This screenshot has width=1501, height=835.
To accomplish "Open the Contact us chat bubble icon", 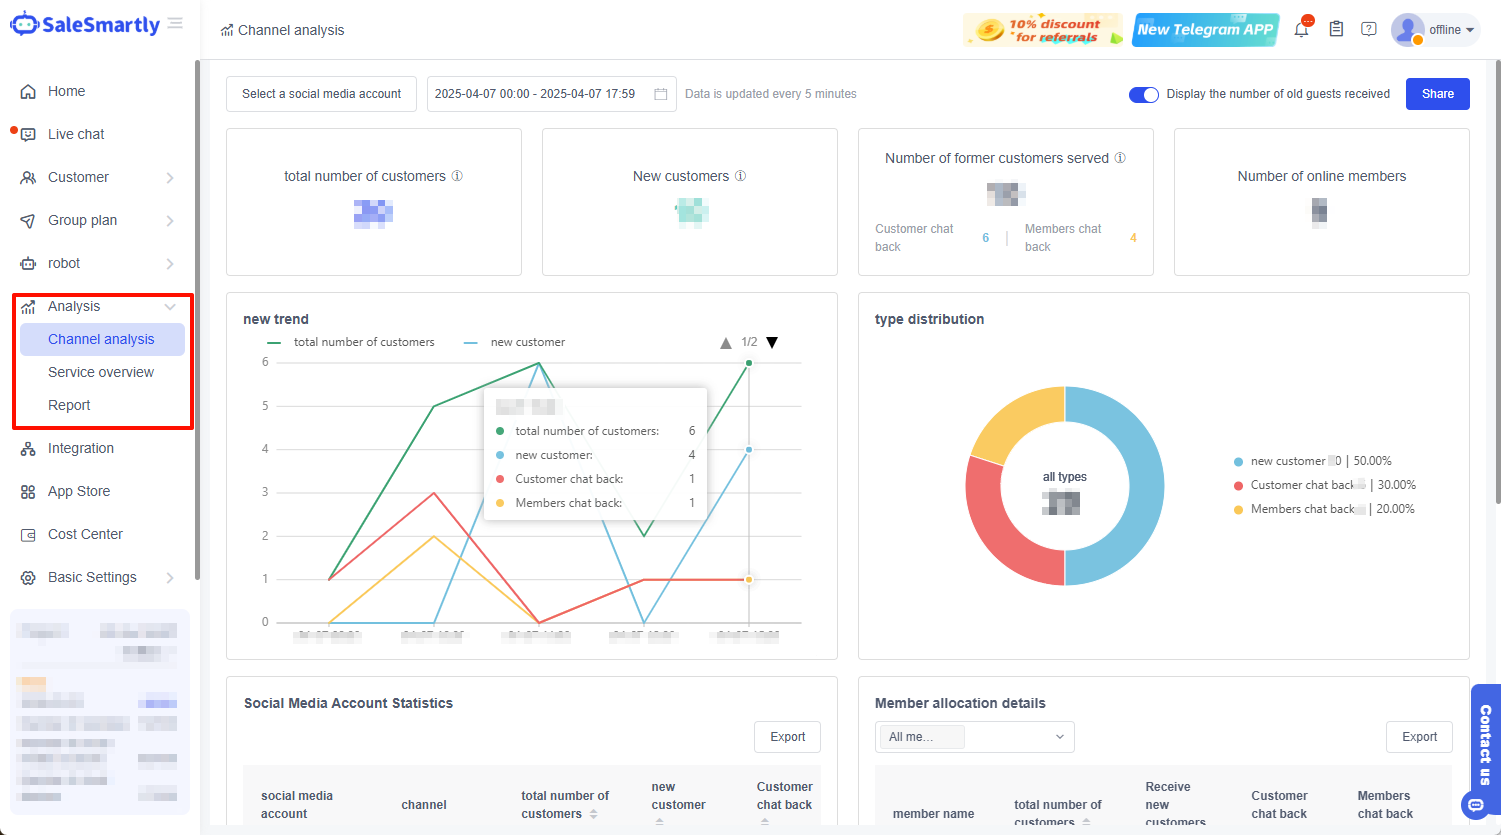I will click(1476, 805).
